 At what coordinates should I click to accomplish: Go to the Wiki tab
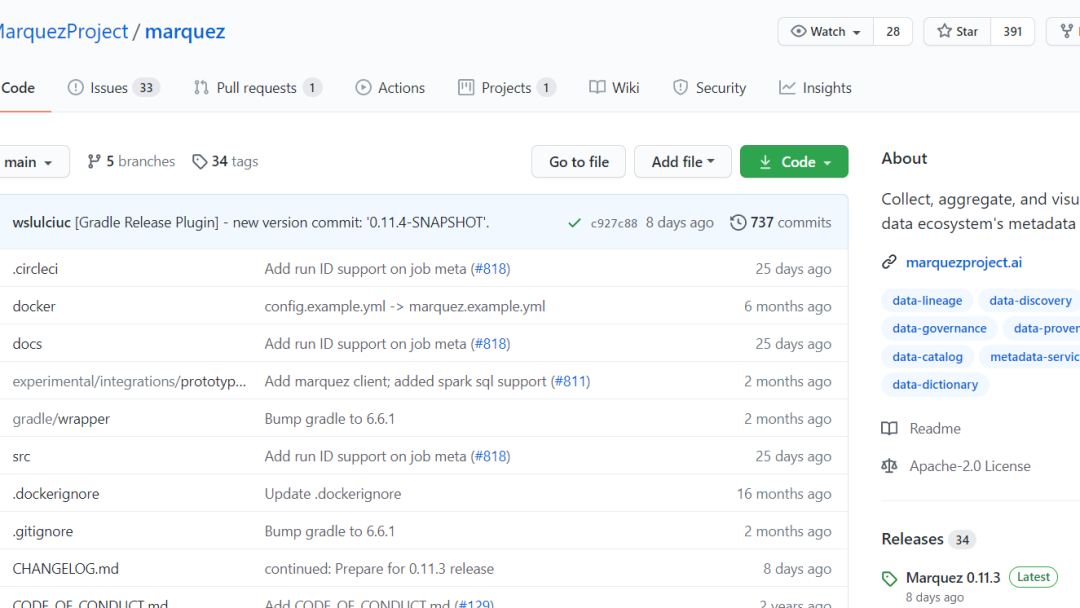[x=614, y=88]
